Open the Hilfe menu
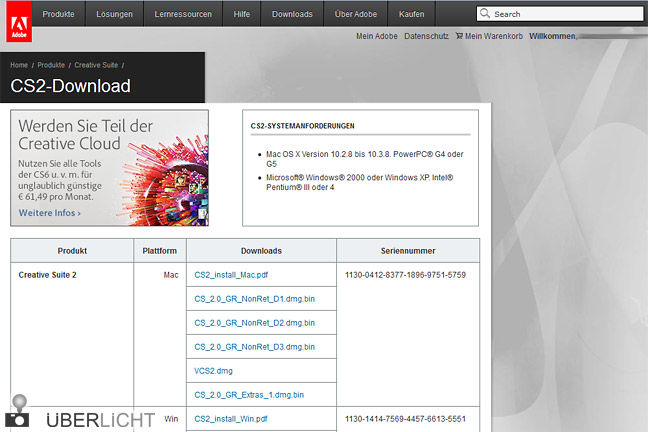This screenshot has width=648, height=432. pyautogui.click(x=242, y=14)
